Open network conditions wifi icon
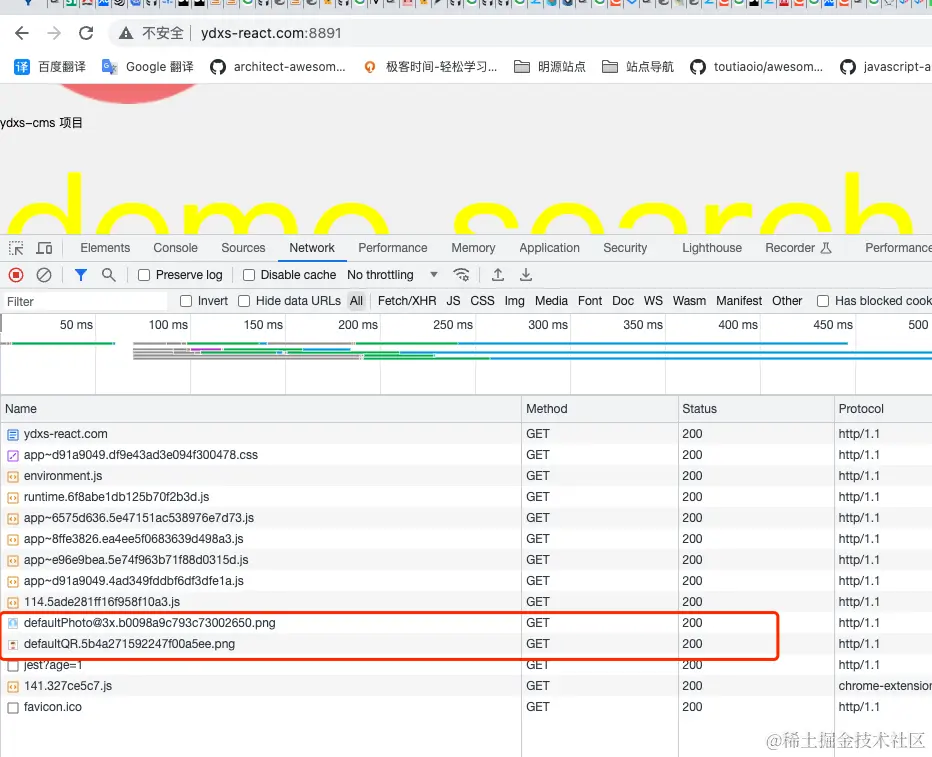The height and width of the screenshot is (757, 932). (461, 275)
